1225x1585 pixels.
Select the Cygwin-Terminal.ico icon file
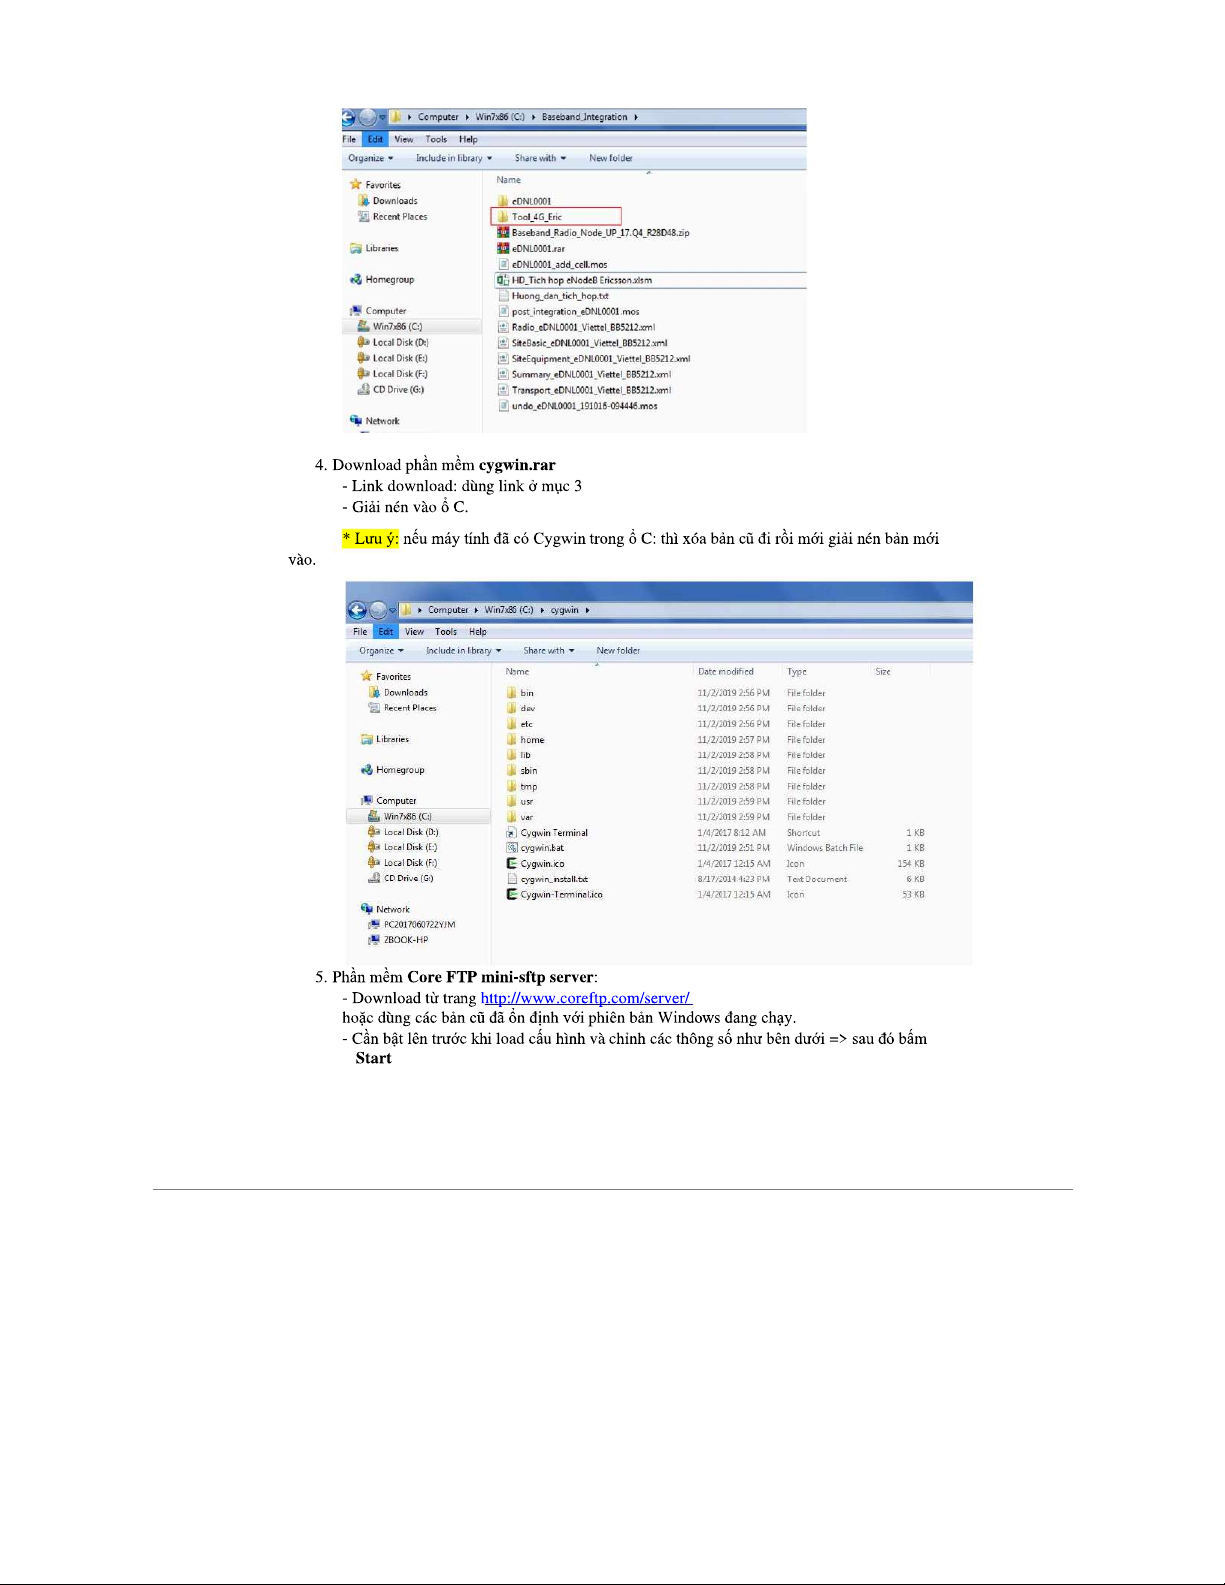[560, 895]
